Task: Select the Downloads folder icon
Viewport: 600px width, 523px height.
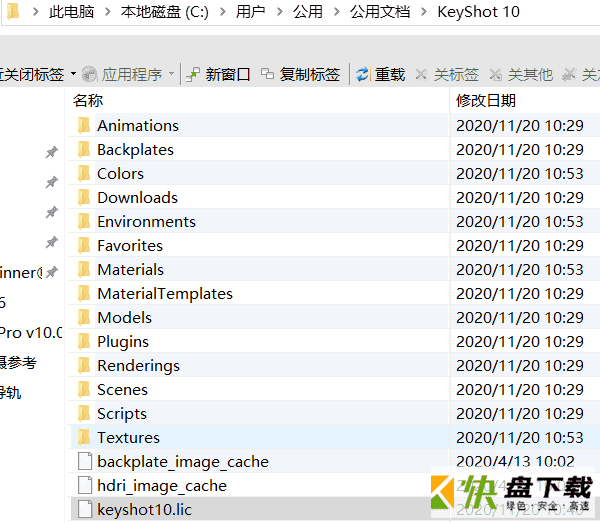Action: [84, 197]
